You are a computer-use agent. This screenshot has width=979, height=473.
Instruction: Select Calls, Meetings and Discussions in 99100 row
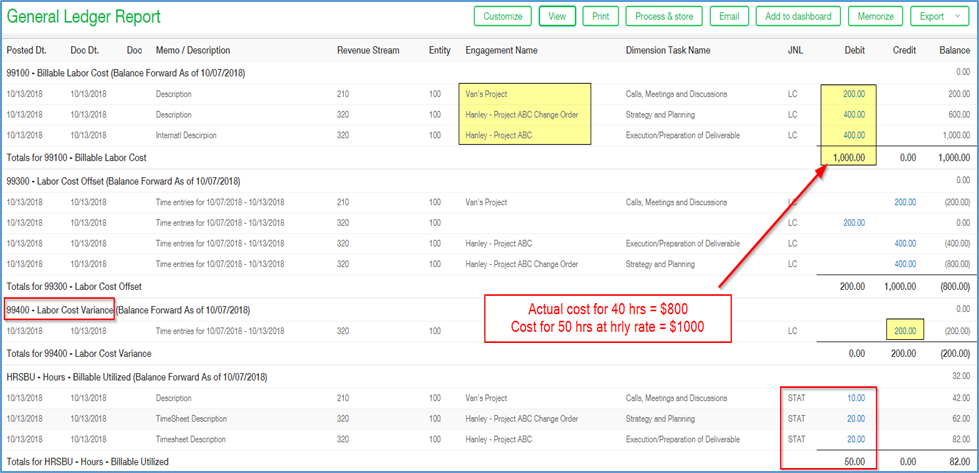coord(676,94)
